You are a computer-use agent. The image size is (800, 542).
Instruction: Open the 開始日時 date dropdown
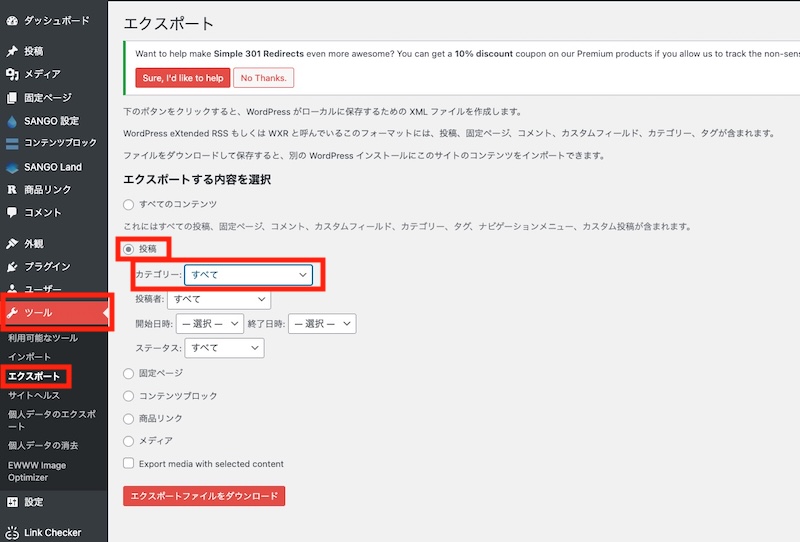[210, 324]
